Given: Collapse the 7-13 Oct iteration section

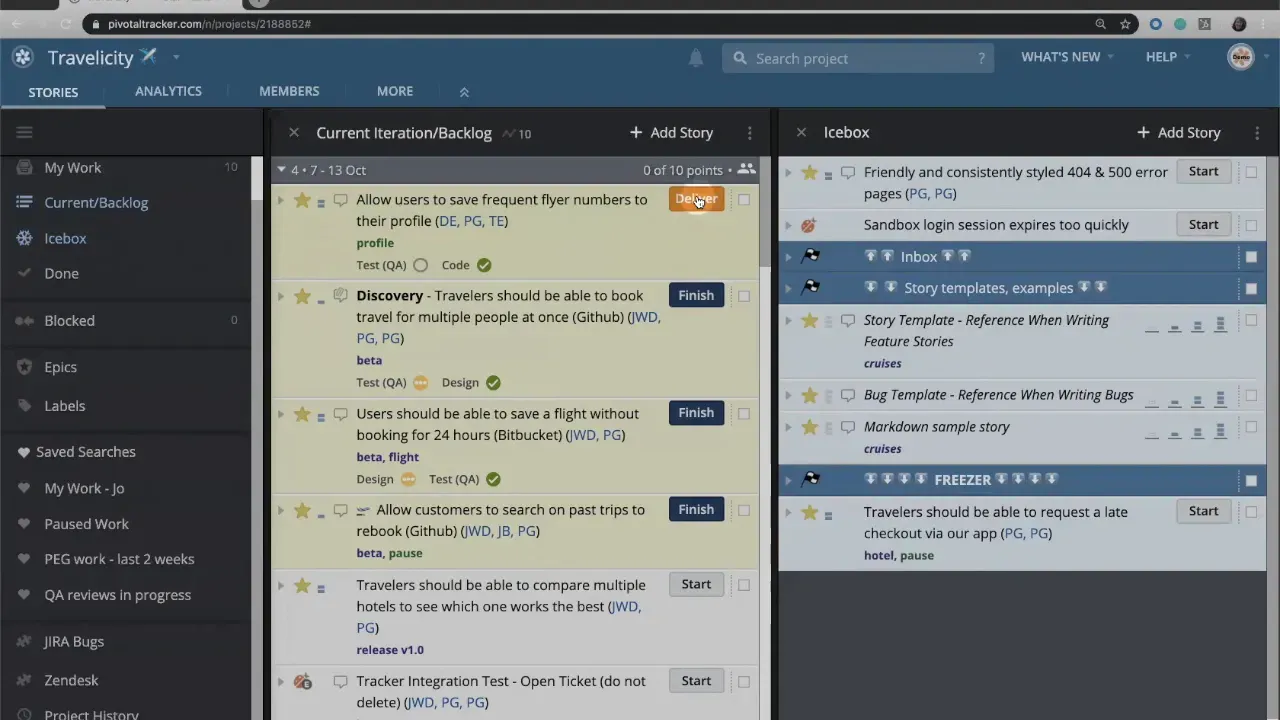Looking at the screenshot, I should pos(281,170).
